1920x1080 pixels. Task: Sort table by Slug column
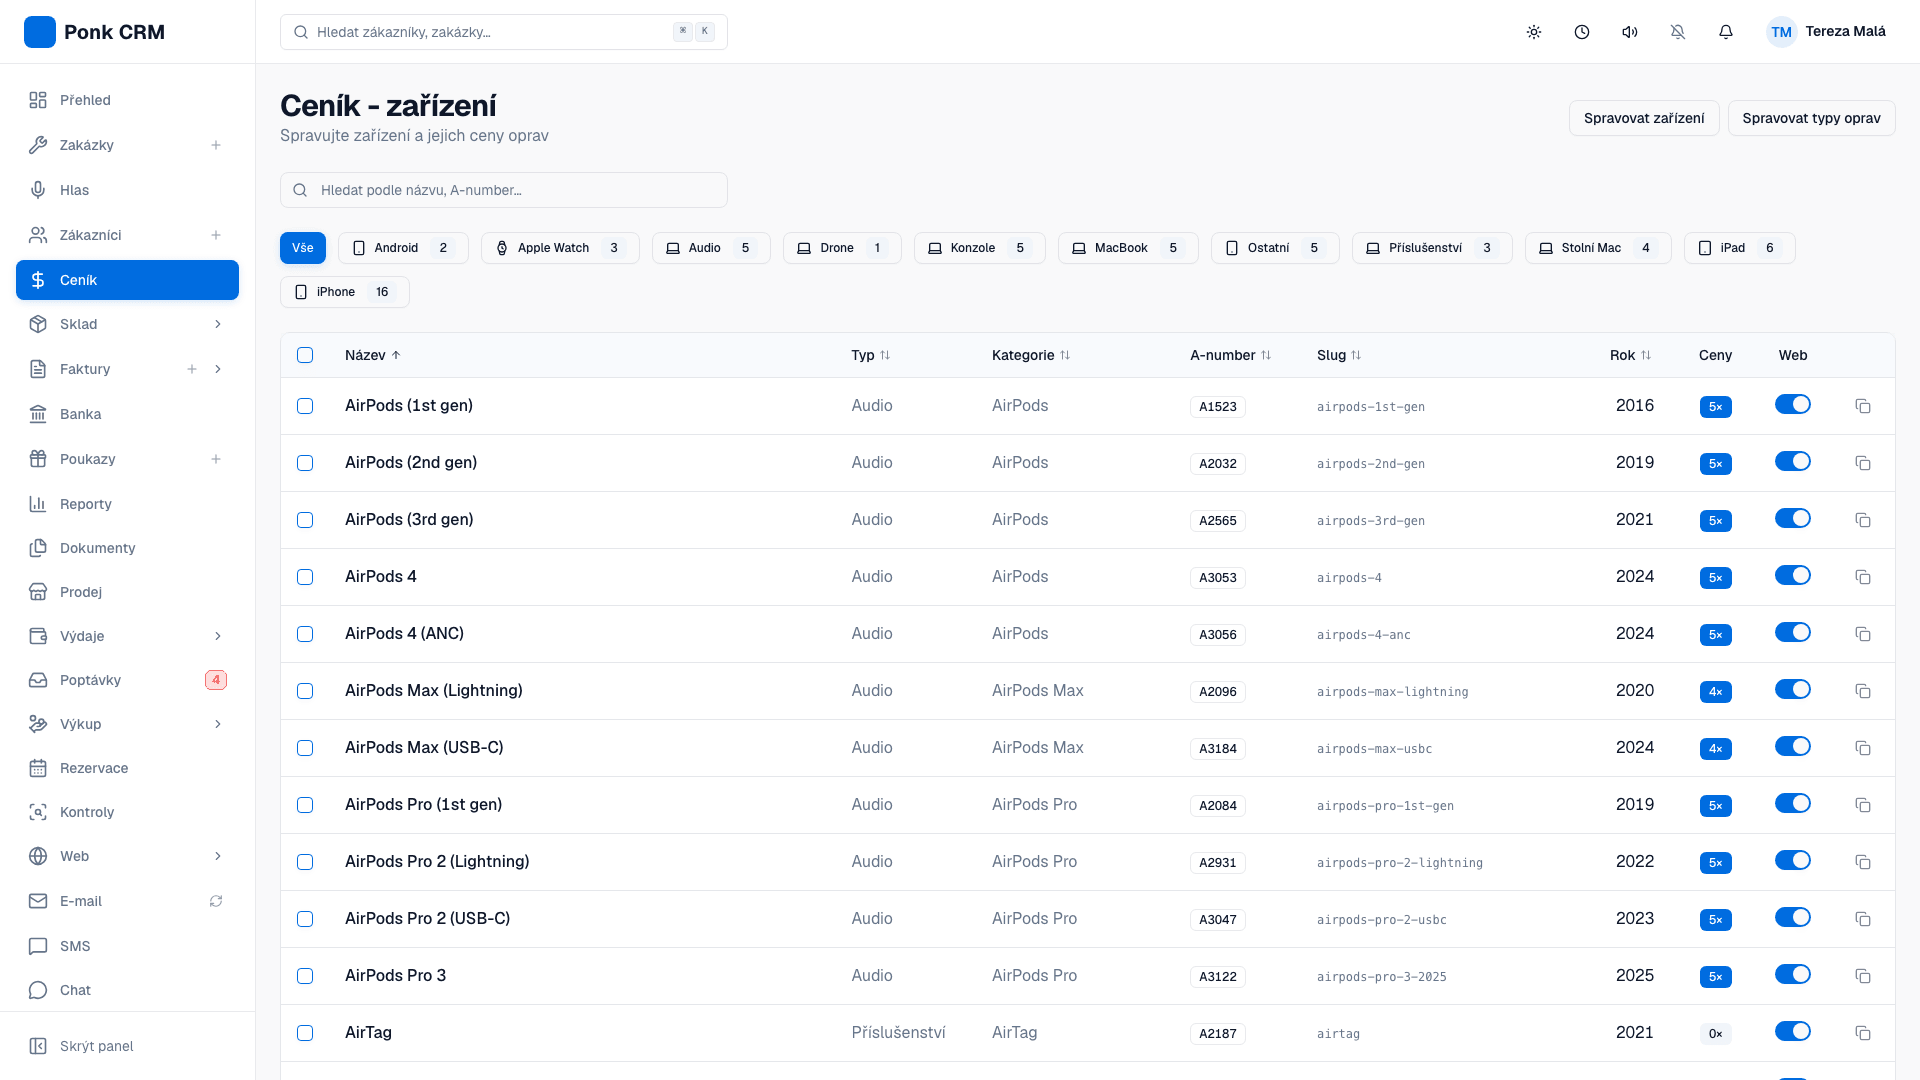click(x=1339, y=355)
